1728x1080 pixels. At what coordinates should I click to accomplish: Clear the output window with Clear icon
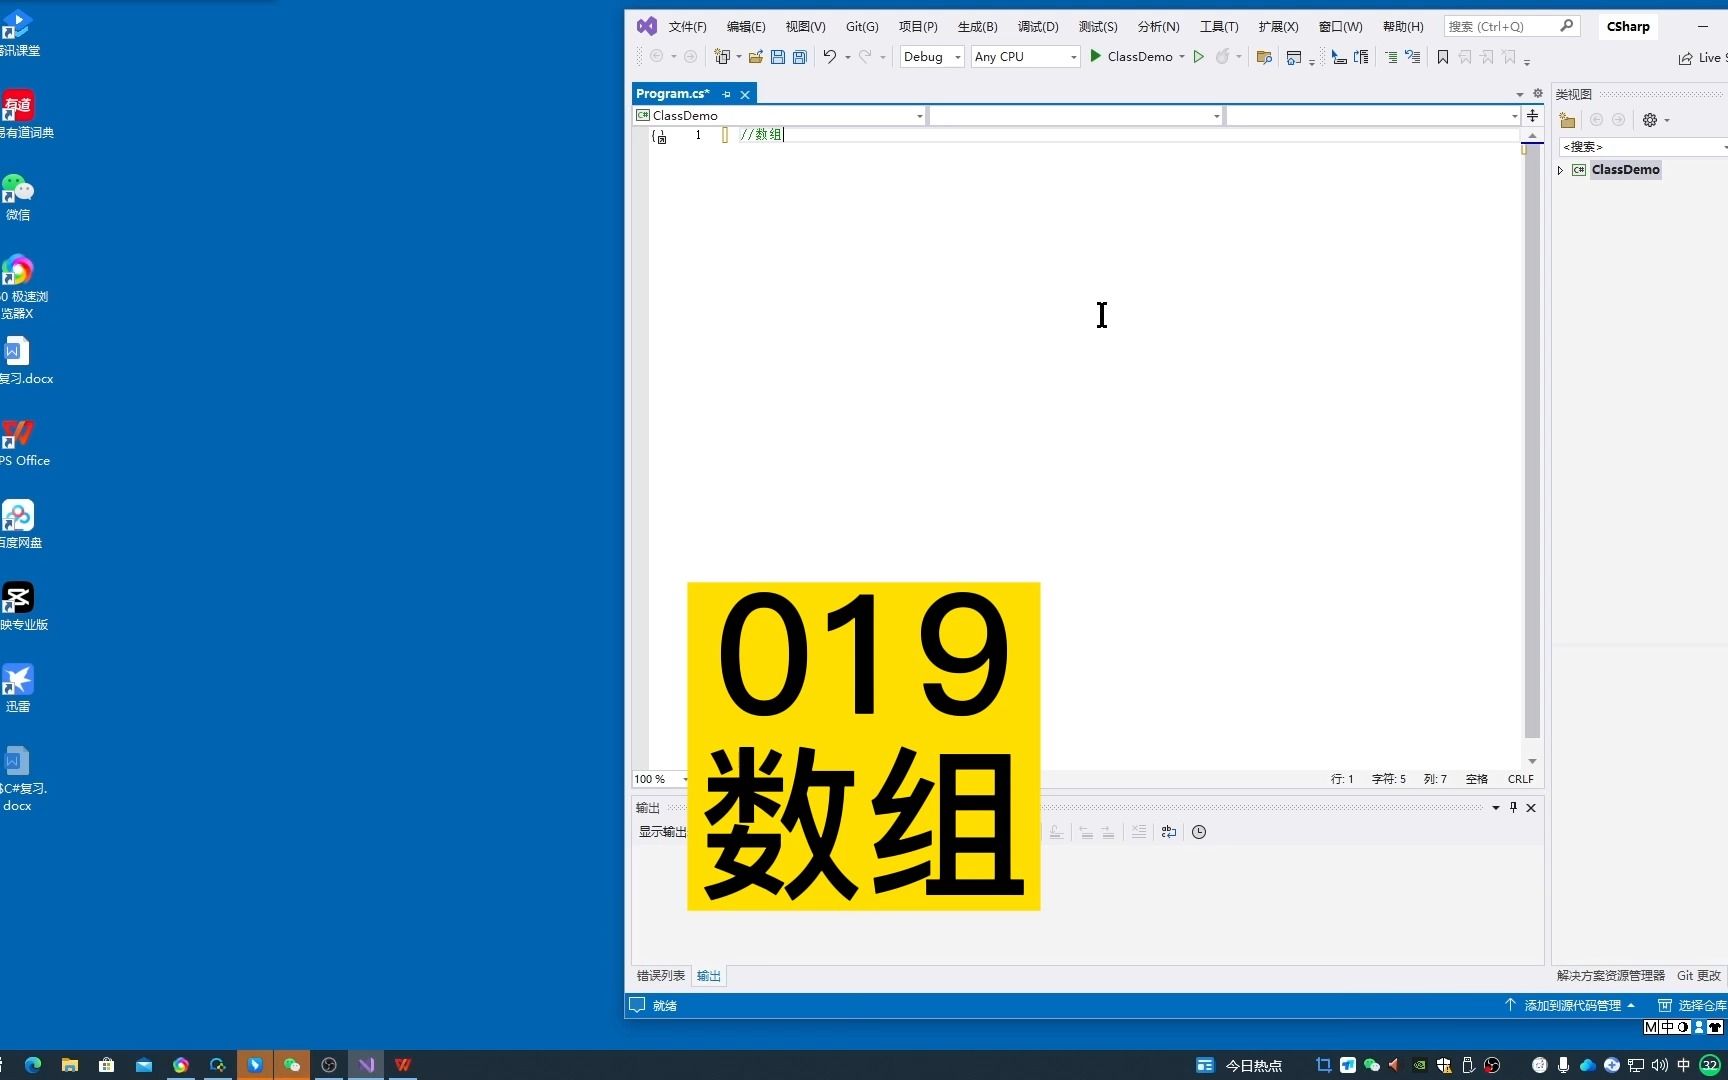click(1140, 832)
